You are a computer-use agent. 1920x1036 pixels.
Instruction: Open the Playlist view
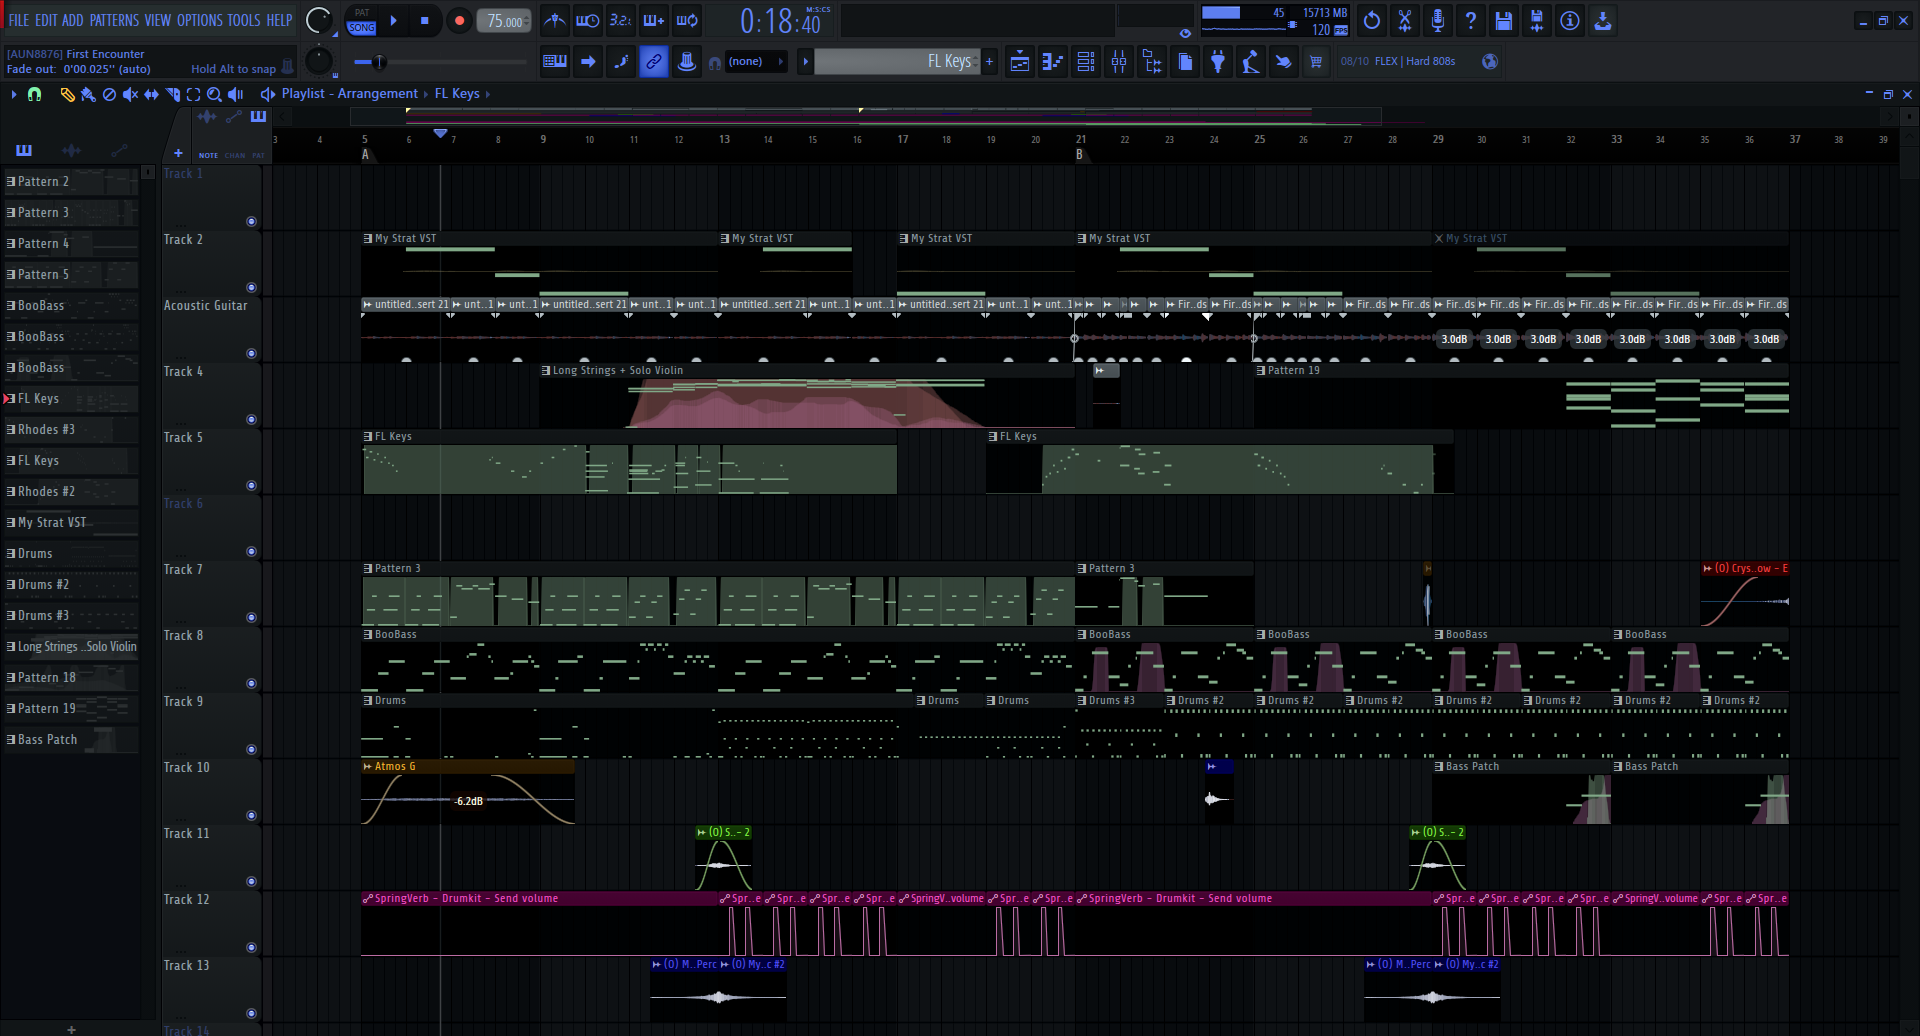1020,62
